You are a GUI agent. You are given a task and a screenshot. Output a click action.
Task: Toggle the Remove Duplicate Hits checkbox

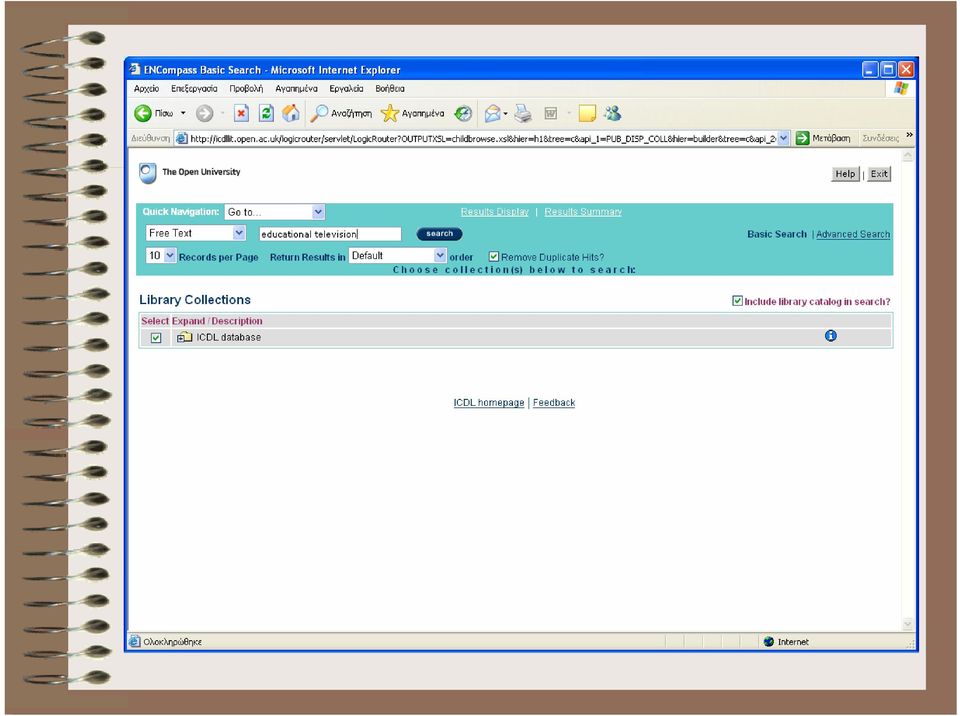(x=493, y=257)
